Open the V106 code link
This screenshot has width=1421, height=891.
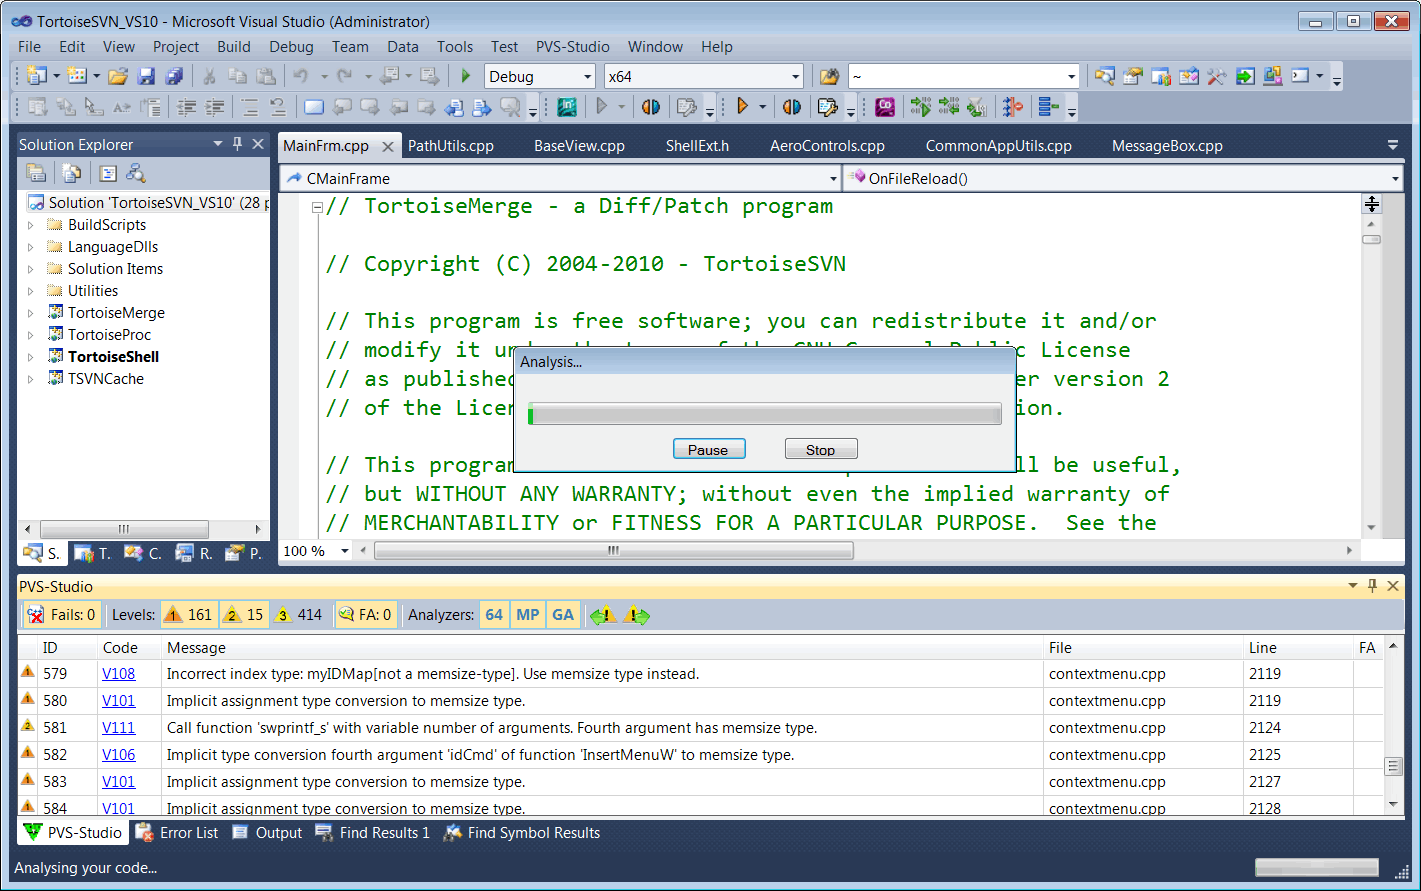118,754
